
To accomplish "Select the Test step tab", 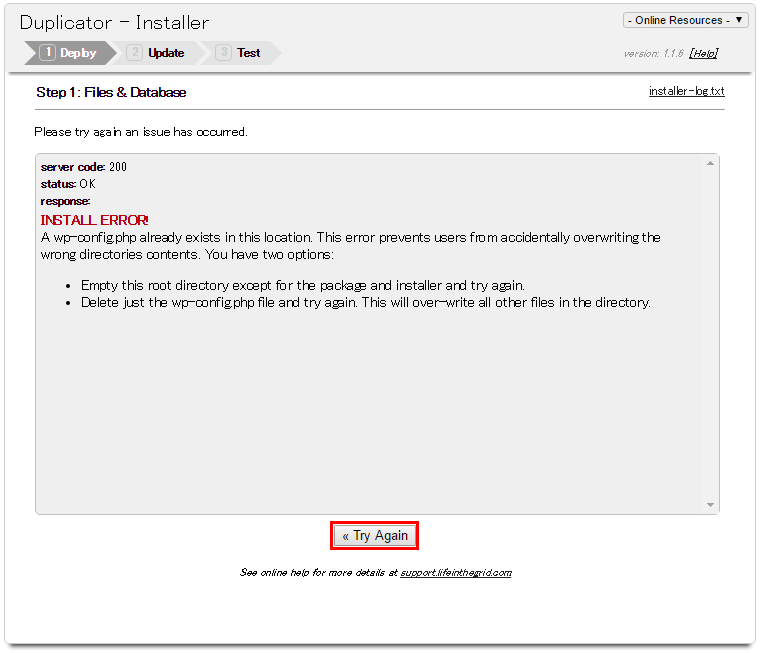I will click(x=240, y=53).
